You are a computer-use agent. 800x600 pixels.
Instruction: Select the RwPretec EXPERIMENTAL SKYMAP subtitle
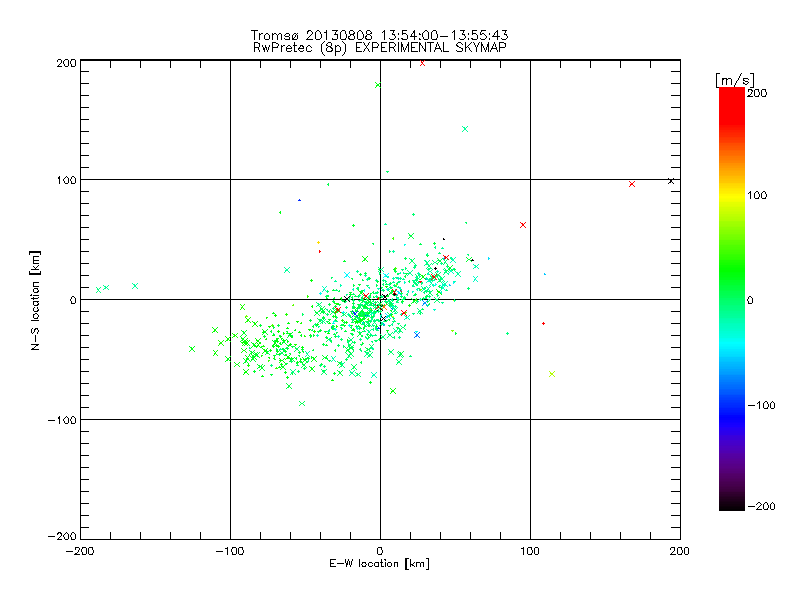point(380,47)
